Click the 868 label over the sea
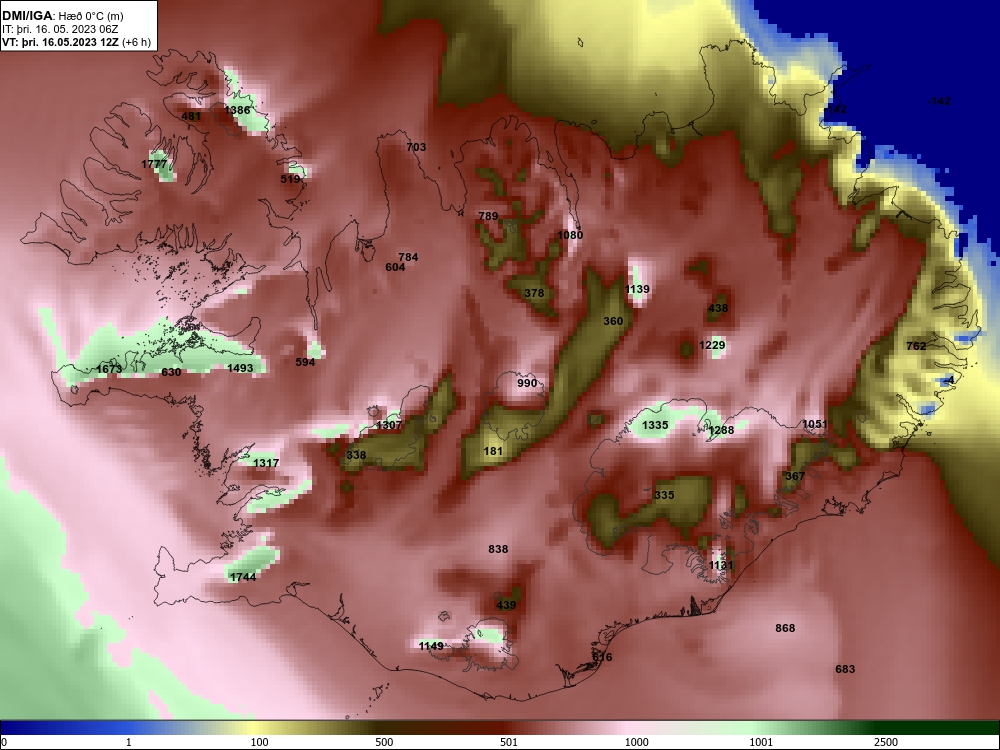The image size is (1000, 750). pyautogui.click(x=785, y=628)
